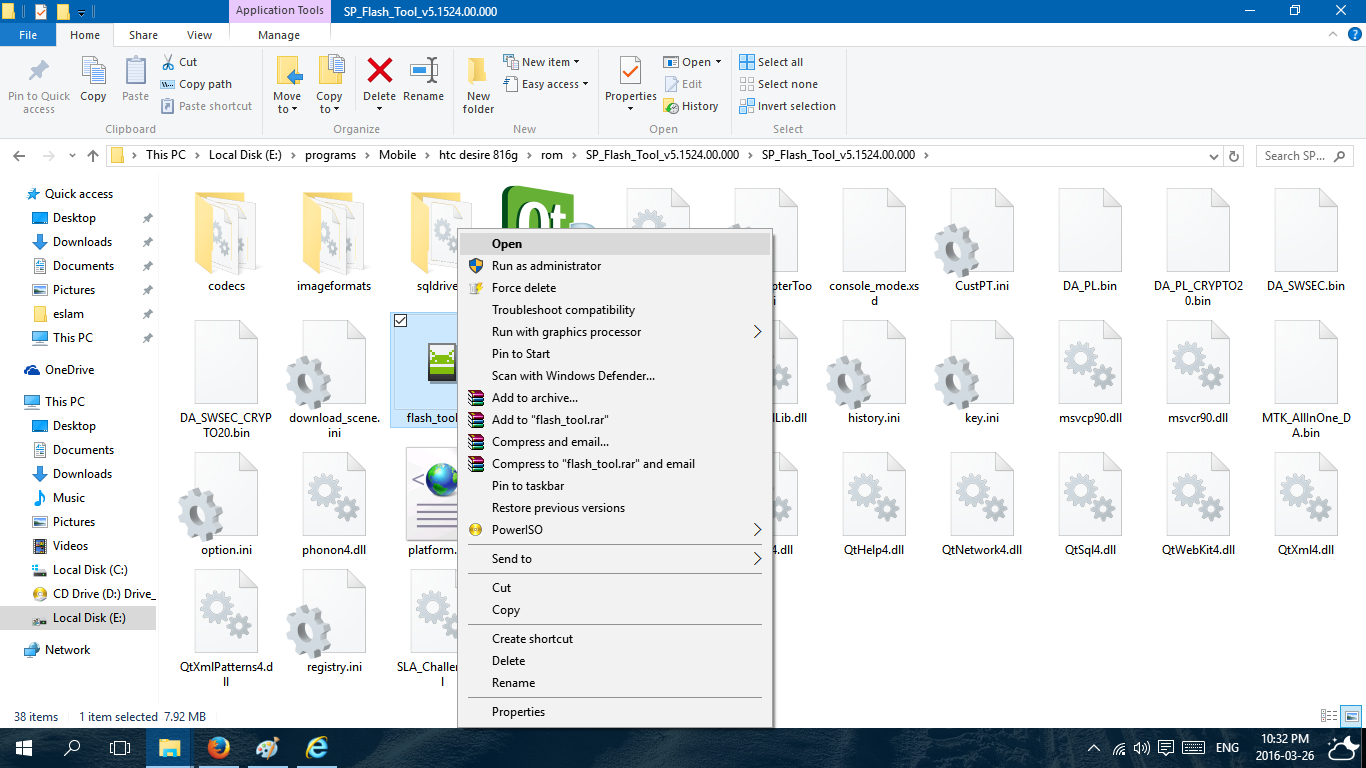Open the Manage tab under Application Tools

pyautogui.click(x=279, y=35)
